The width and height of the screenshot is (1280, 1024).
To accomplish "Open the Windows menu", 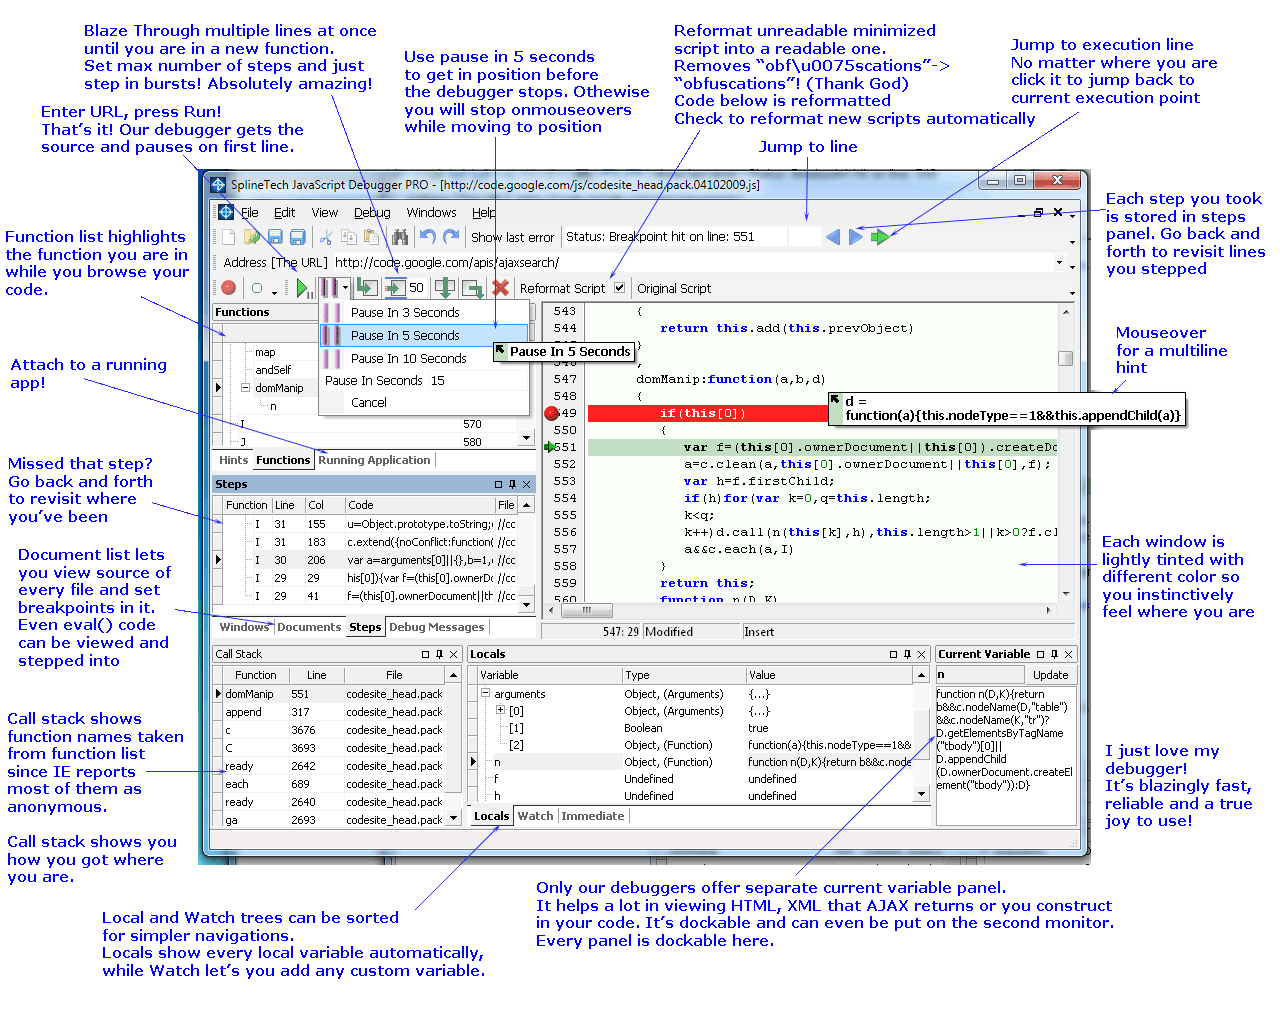I will pyautogui.click(x=431, y=213).
